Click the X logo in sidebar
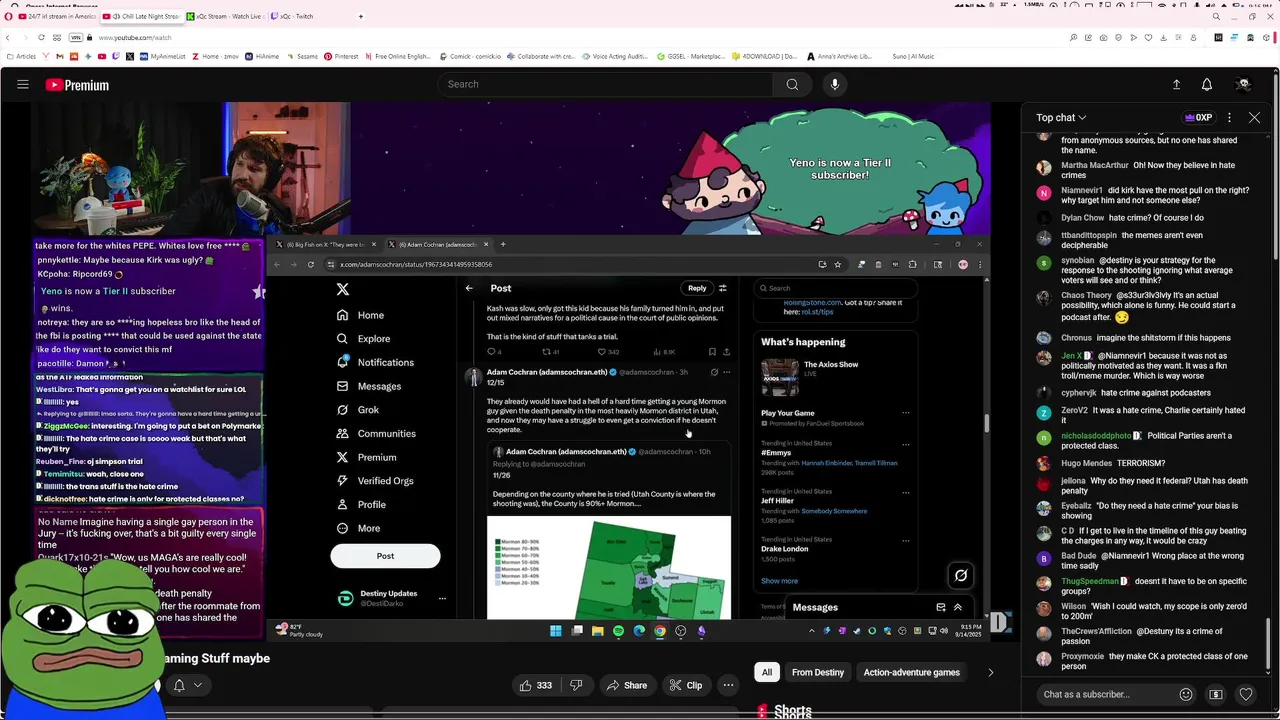This screenshot has width=1280, height=720. (x=343, y=289)
